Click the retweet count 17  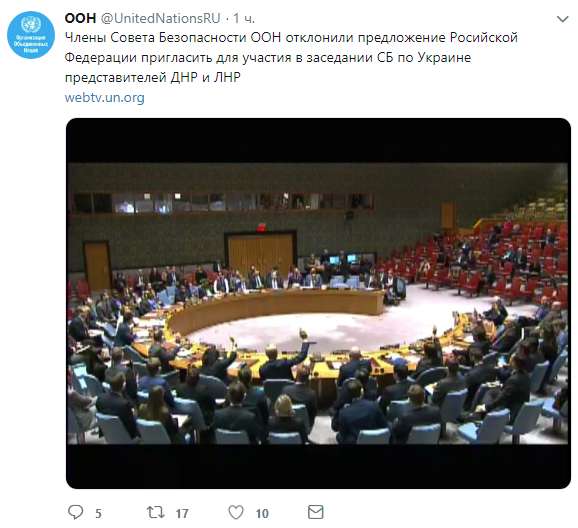coord(182,513)
